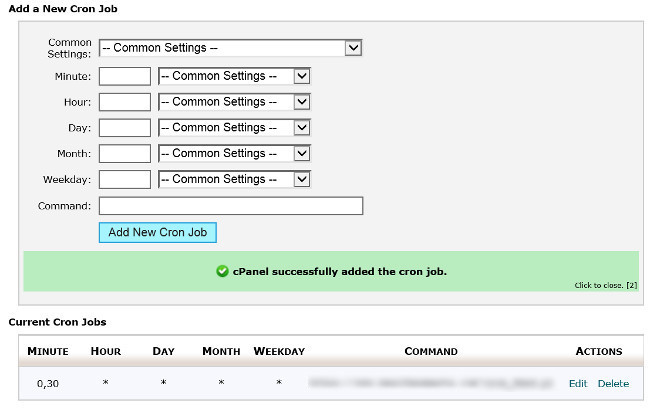Expand the Hour common settings dropdown
Screen dimensions: 650x410
(235, 102)
